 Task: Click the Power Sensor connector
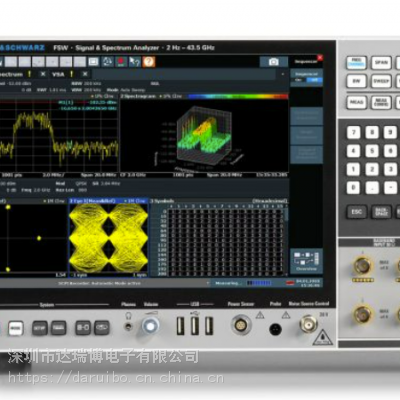pyautogui.click(x=241, y=324)
